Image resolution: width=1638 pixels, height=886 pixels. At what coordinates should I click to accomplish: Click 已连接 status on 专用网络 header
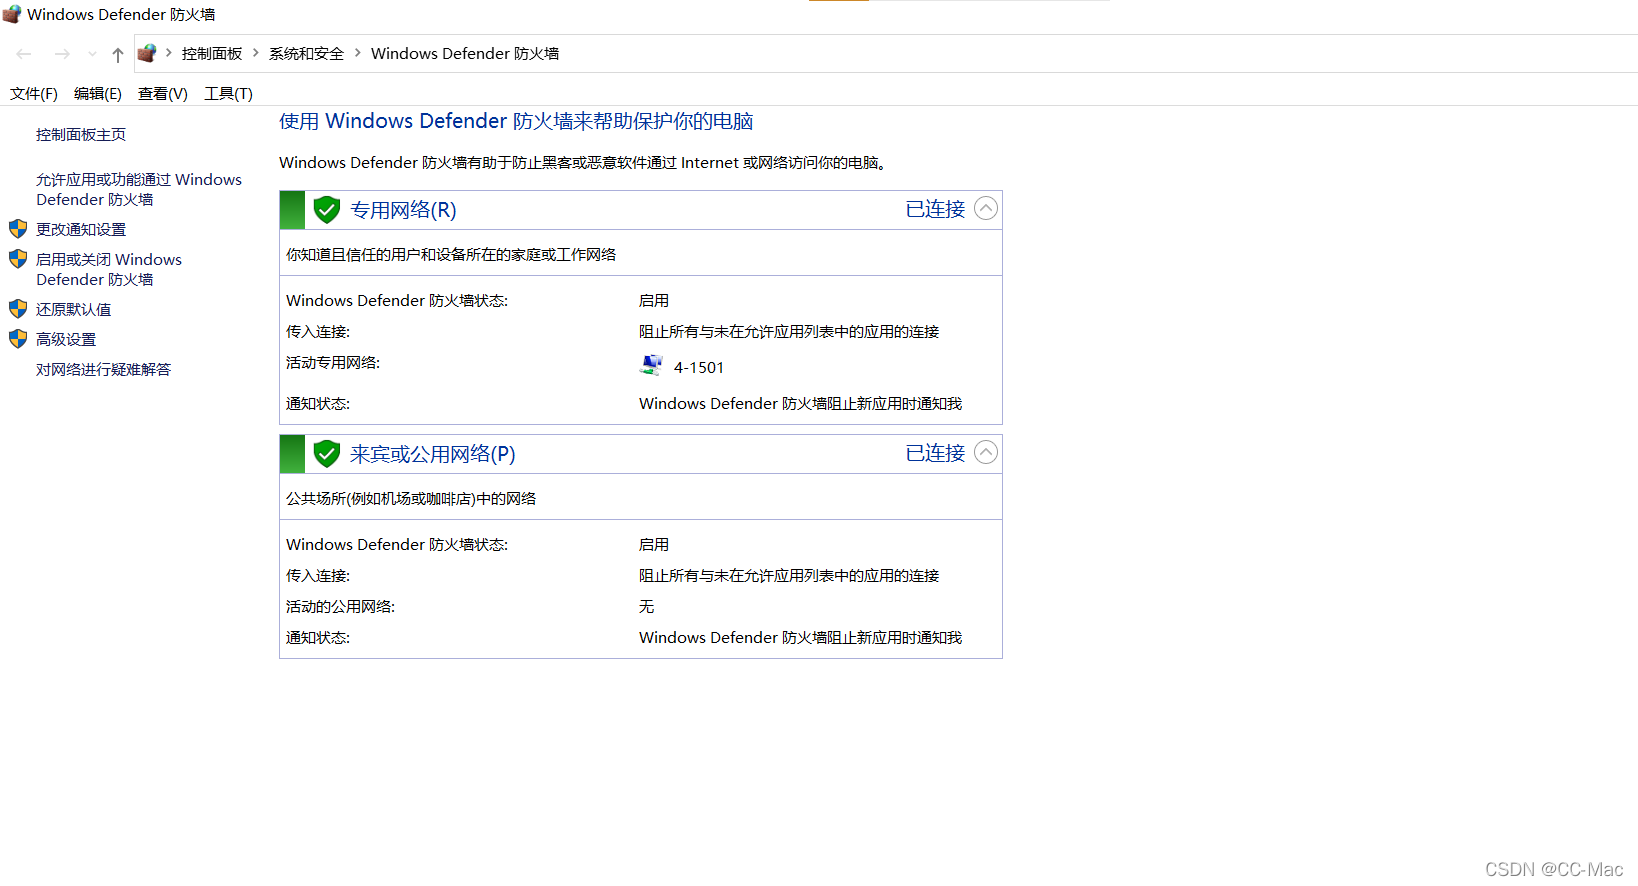(935, 209)
